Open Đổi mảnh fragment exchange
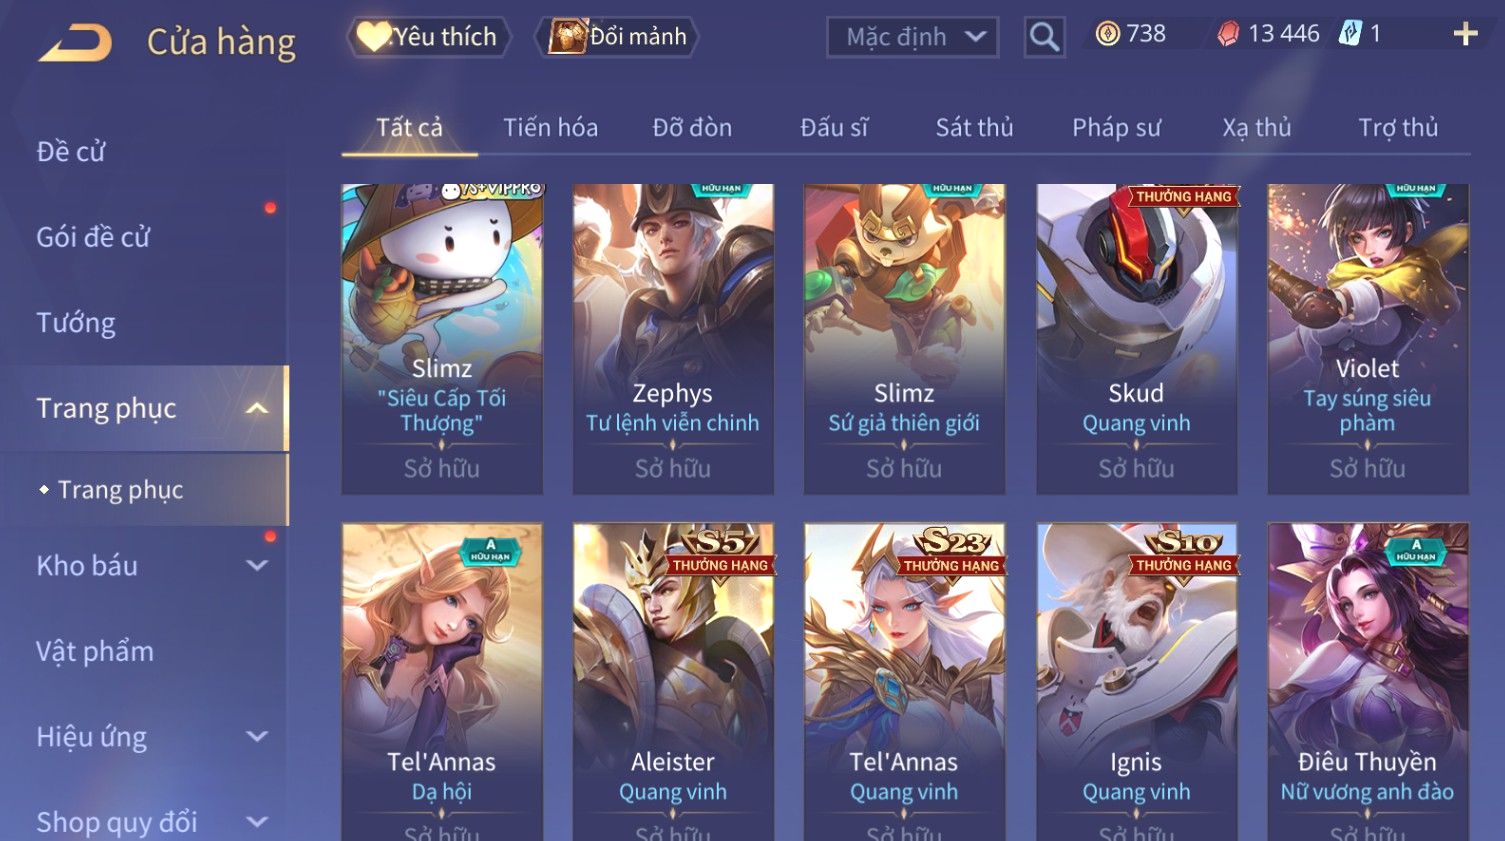 coord(617,37)
